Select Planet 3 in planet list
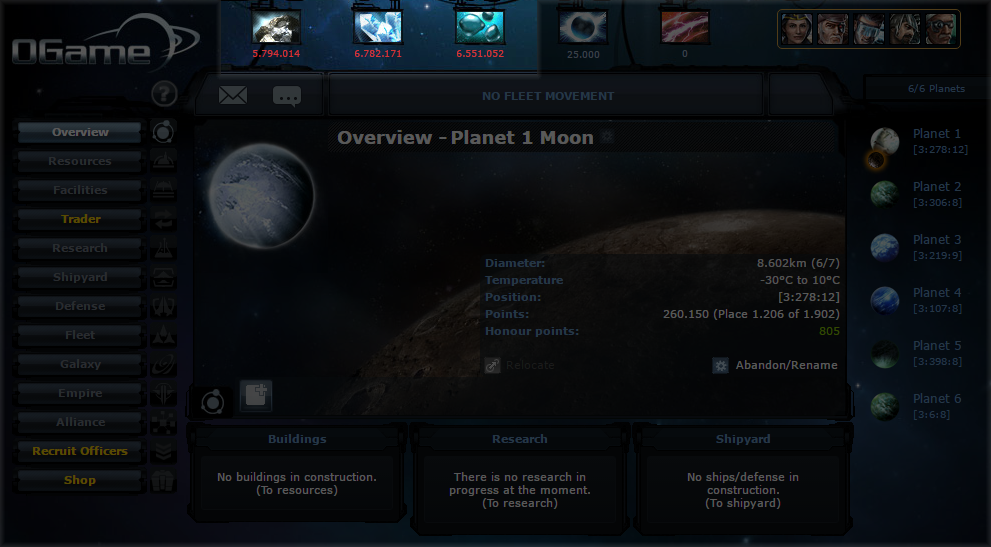Image resolution: width=991 pixels, height=547 pixels. (918, 247)
